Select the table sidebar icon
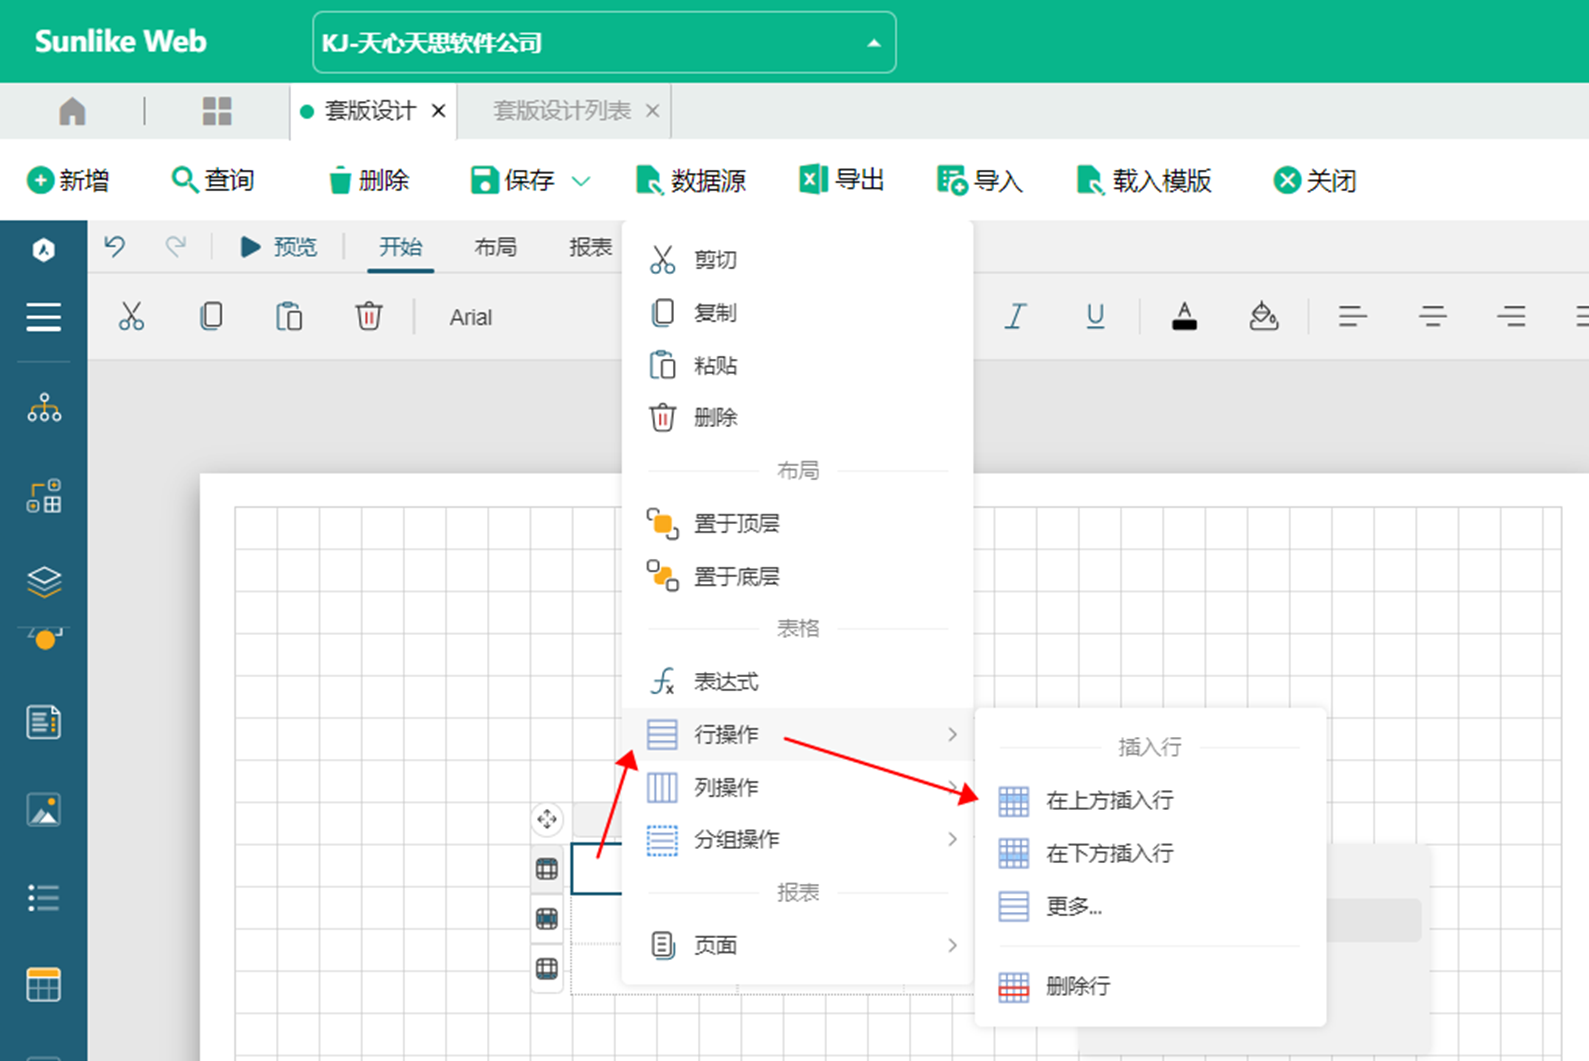1589x1061 pixels. pyautogui.click(x=44, y=985)
